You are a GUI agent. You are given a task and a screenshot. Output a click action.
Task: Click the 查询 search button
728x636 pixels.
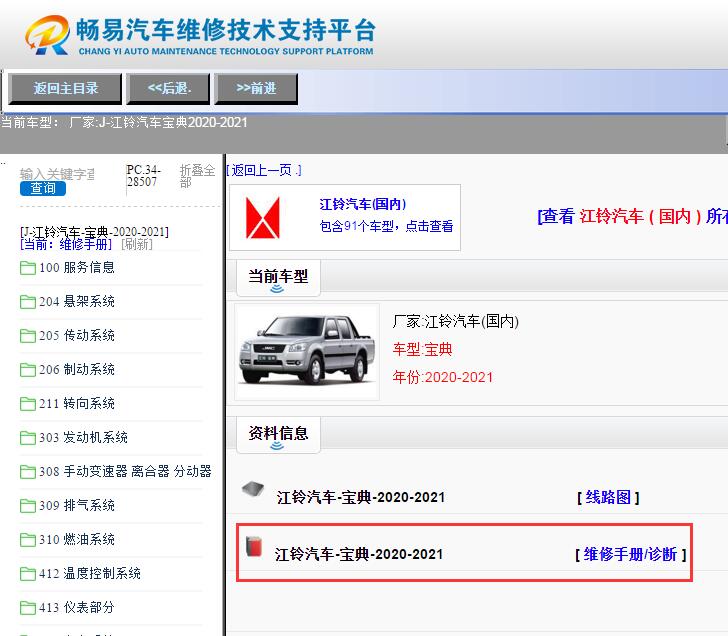[43, 188]
